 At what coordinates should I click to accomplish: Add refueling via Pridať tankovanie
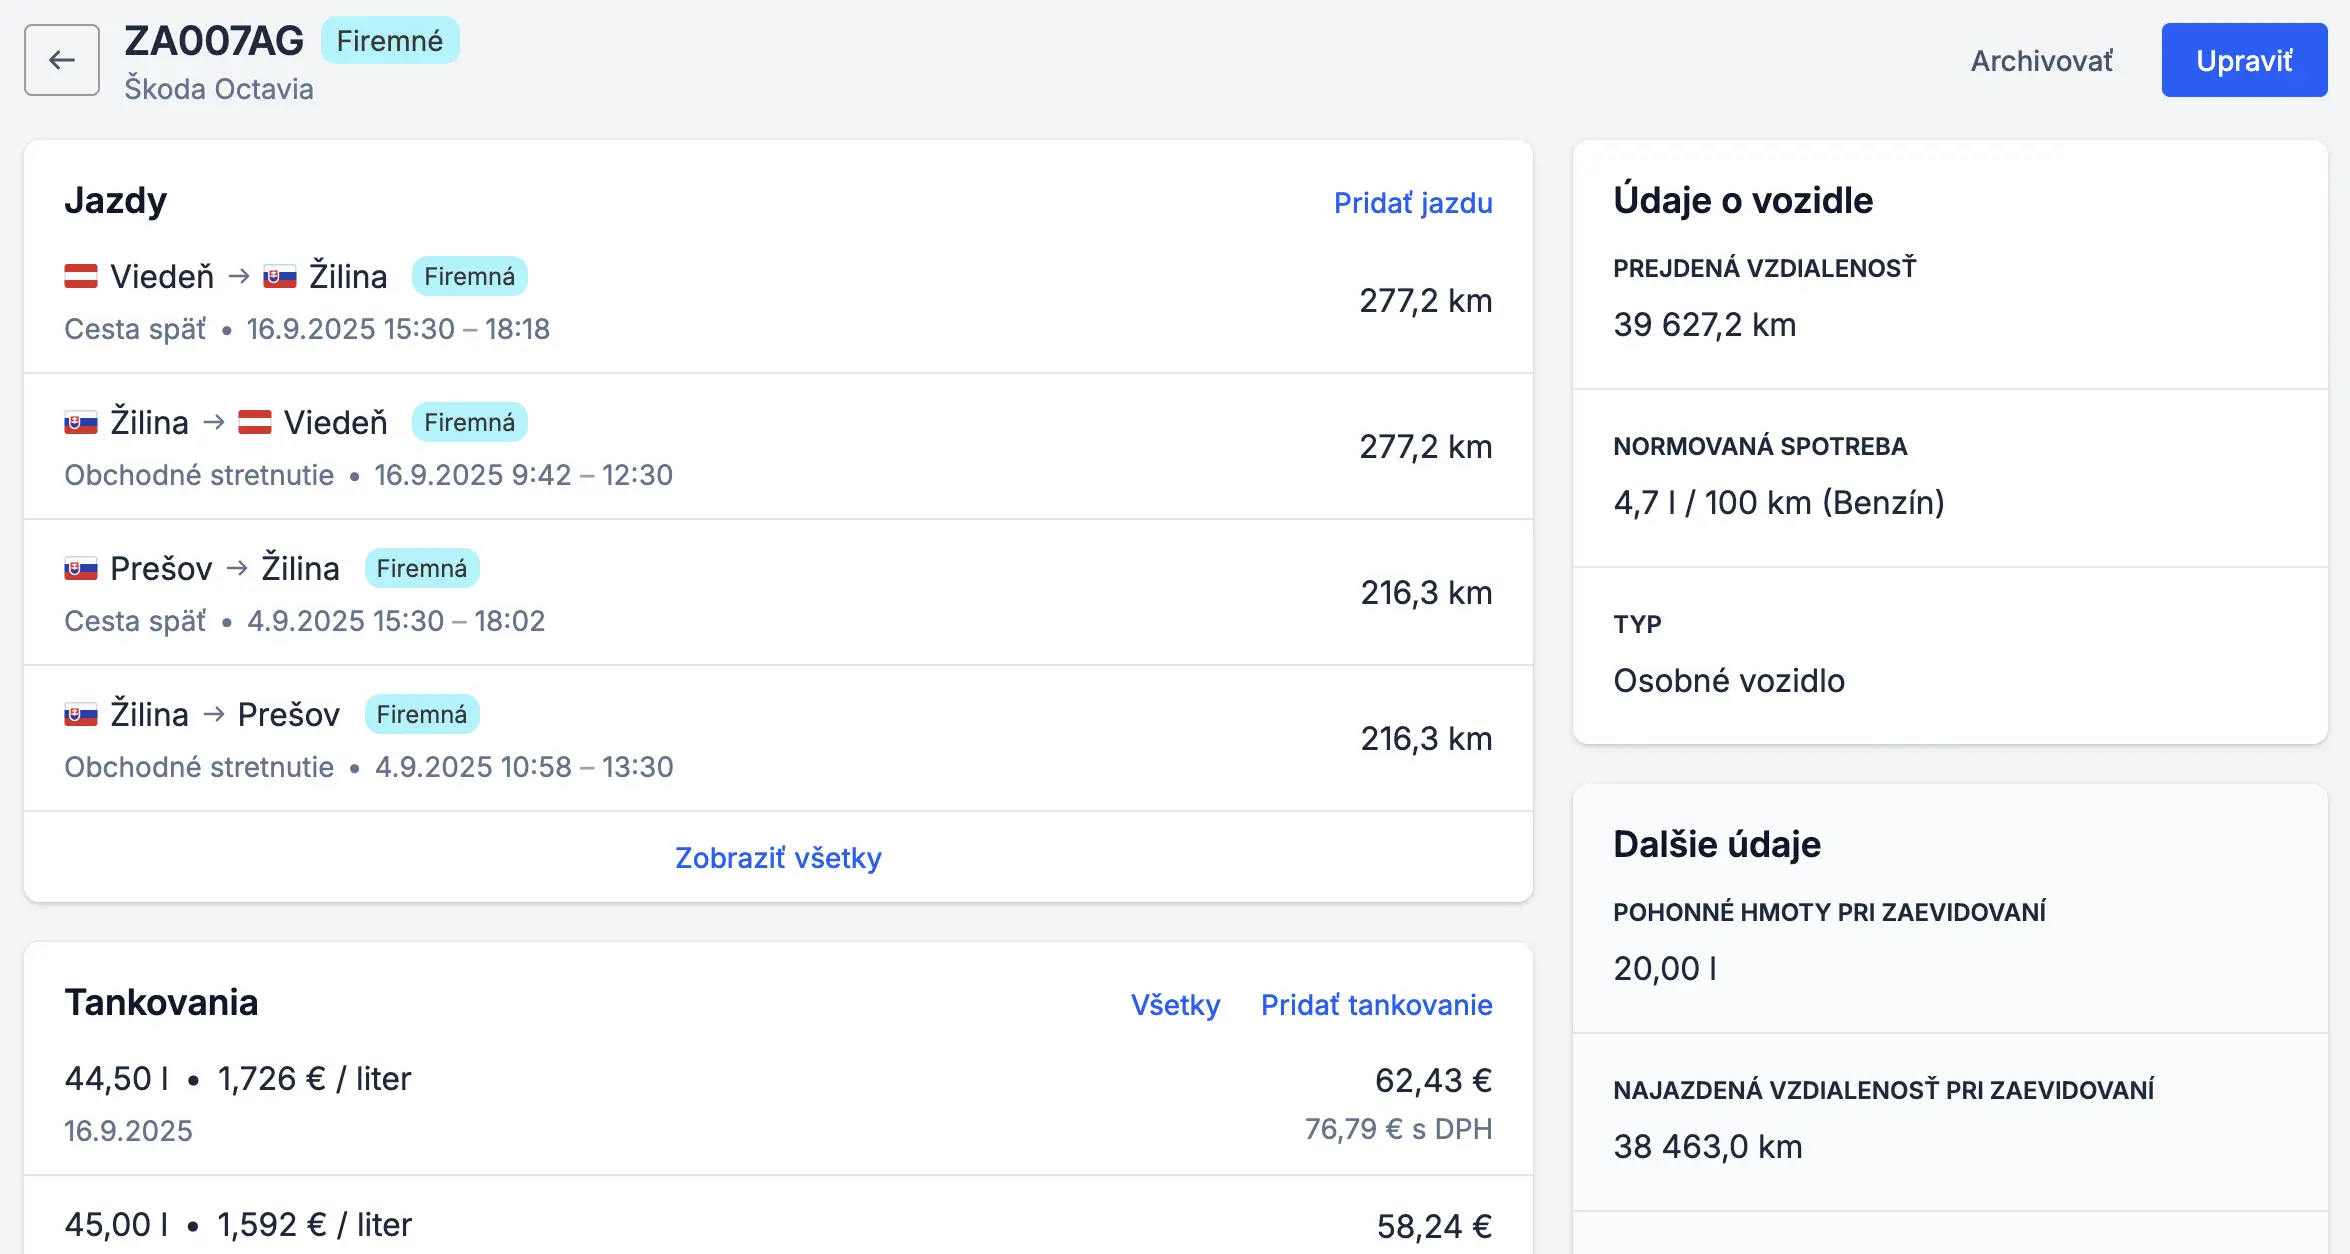[x=1376, y=1004]
